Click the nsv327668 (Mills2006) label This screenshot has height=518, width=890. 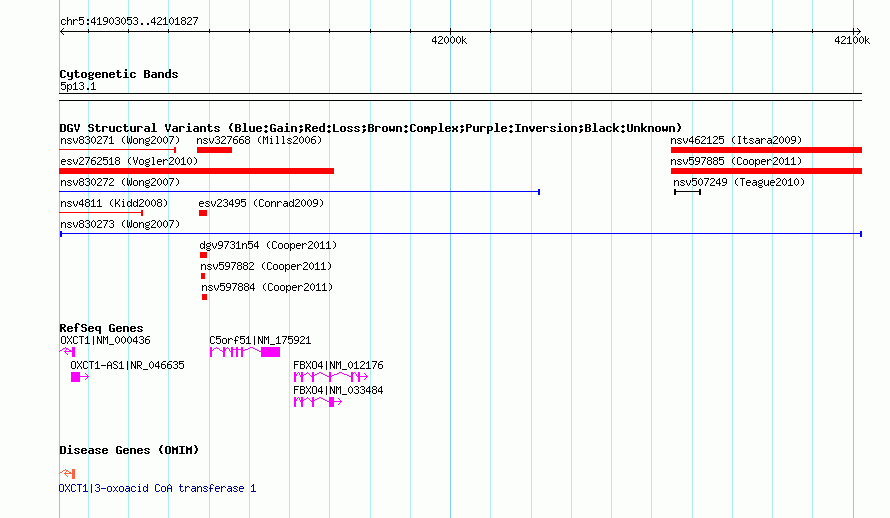(259, 140)
